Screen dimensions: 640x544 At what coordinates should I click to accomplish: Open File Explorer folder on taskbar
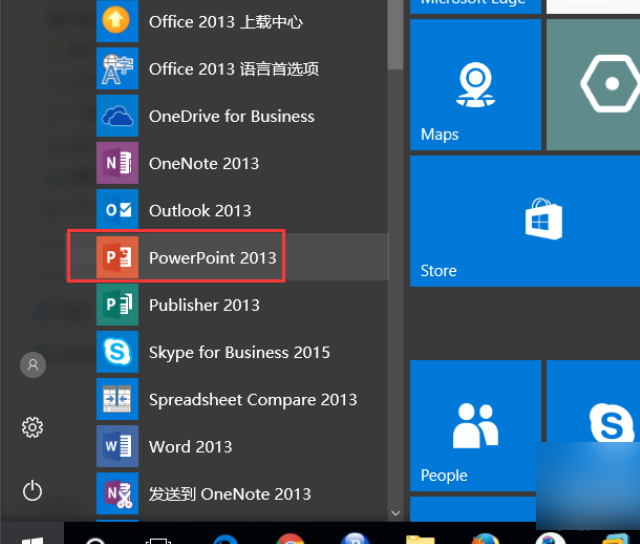(x=420, y=539)
